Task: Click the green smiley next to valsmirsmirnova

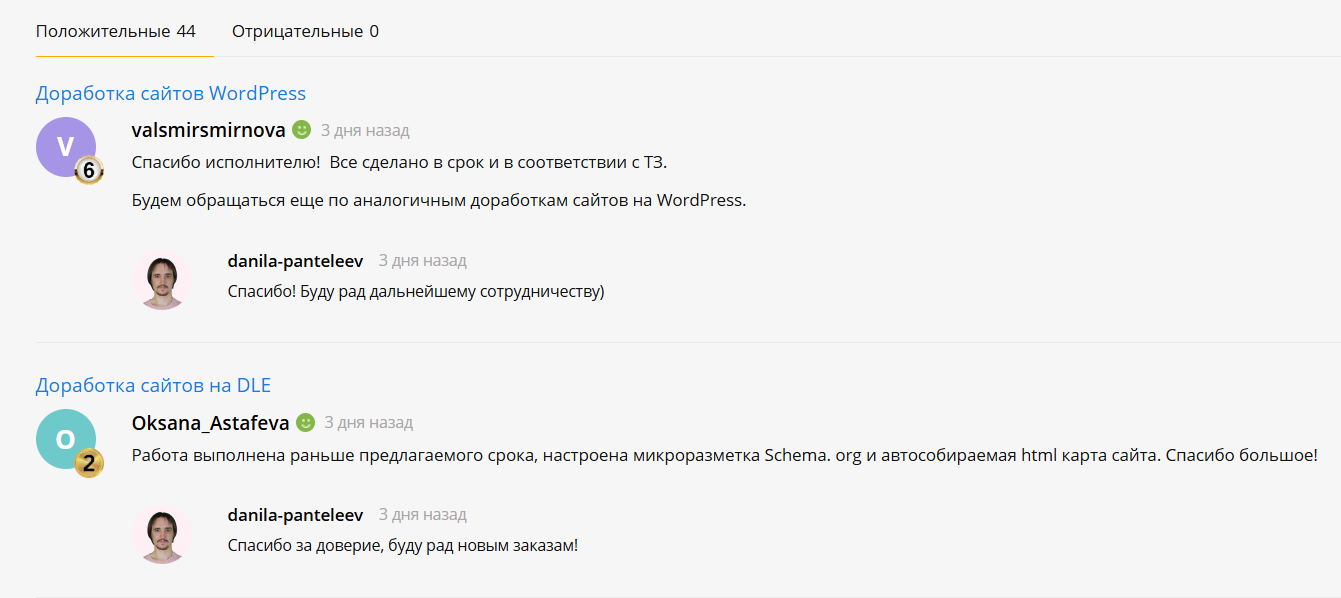Action: point(302,130)
